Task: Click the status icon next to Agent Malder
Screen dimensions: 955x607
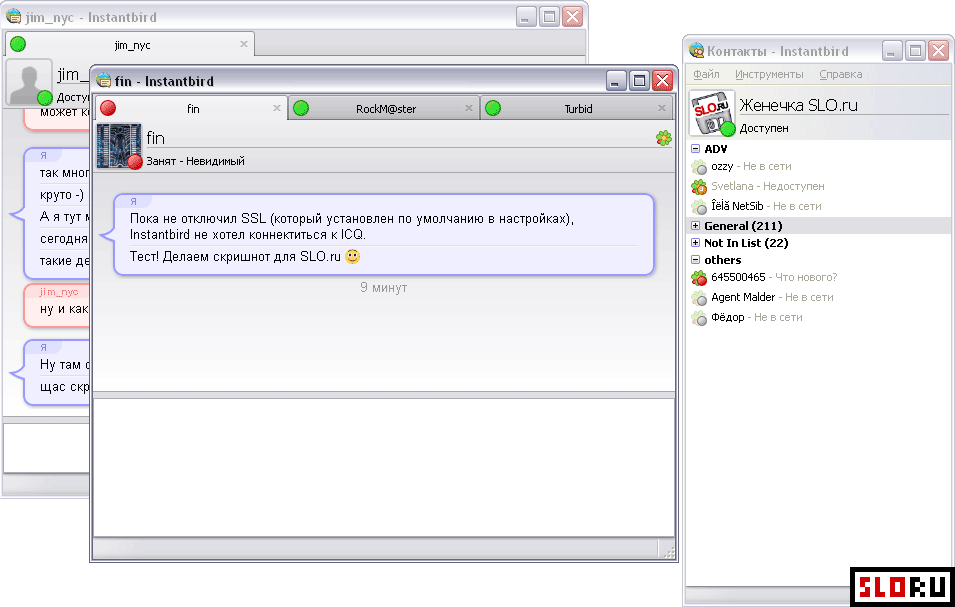Action: 699,298
